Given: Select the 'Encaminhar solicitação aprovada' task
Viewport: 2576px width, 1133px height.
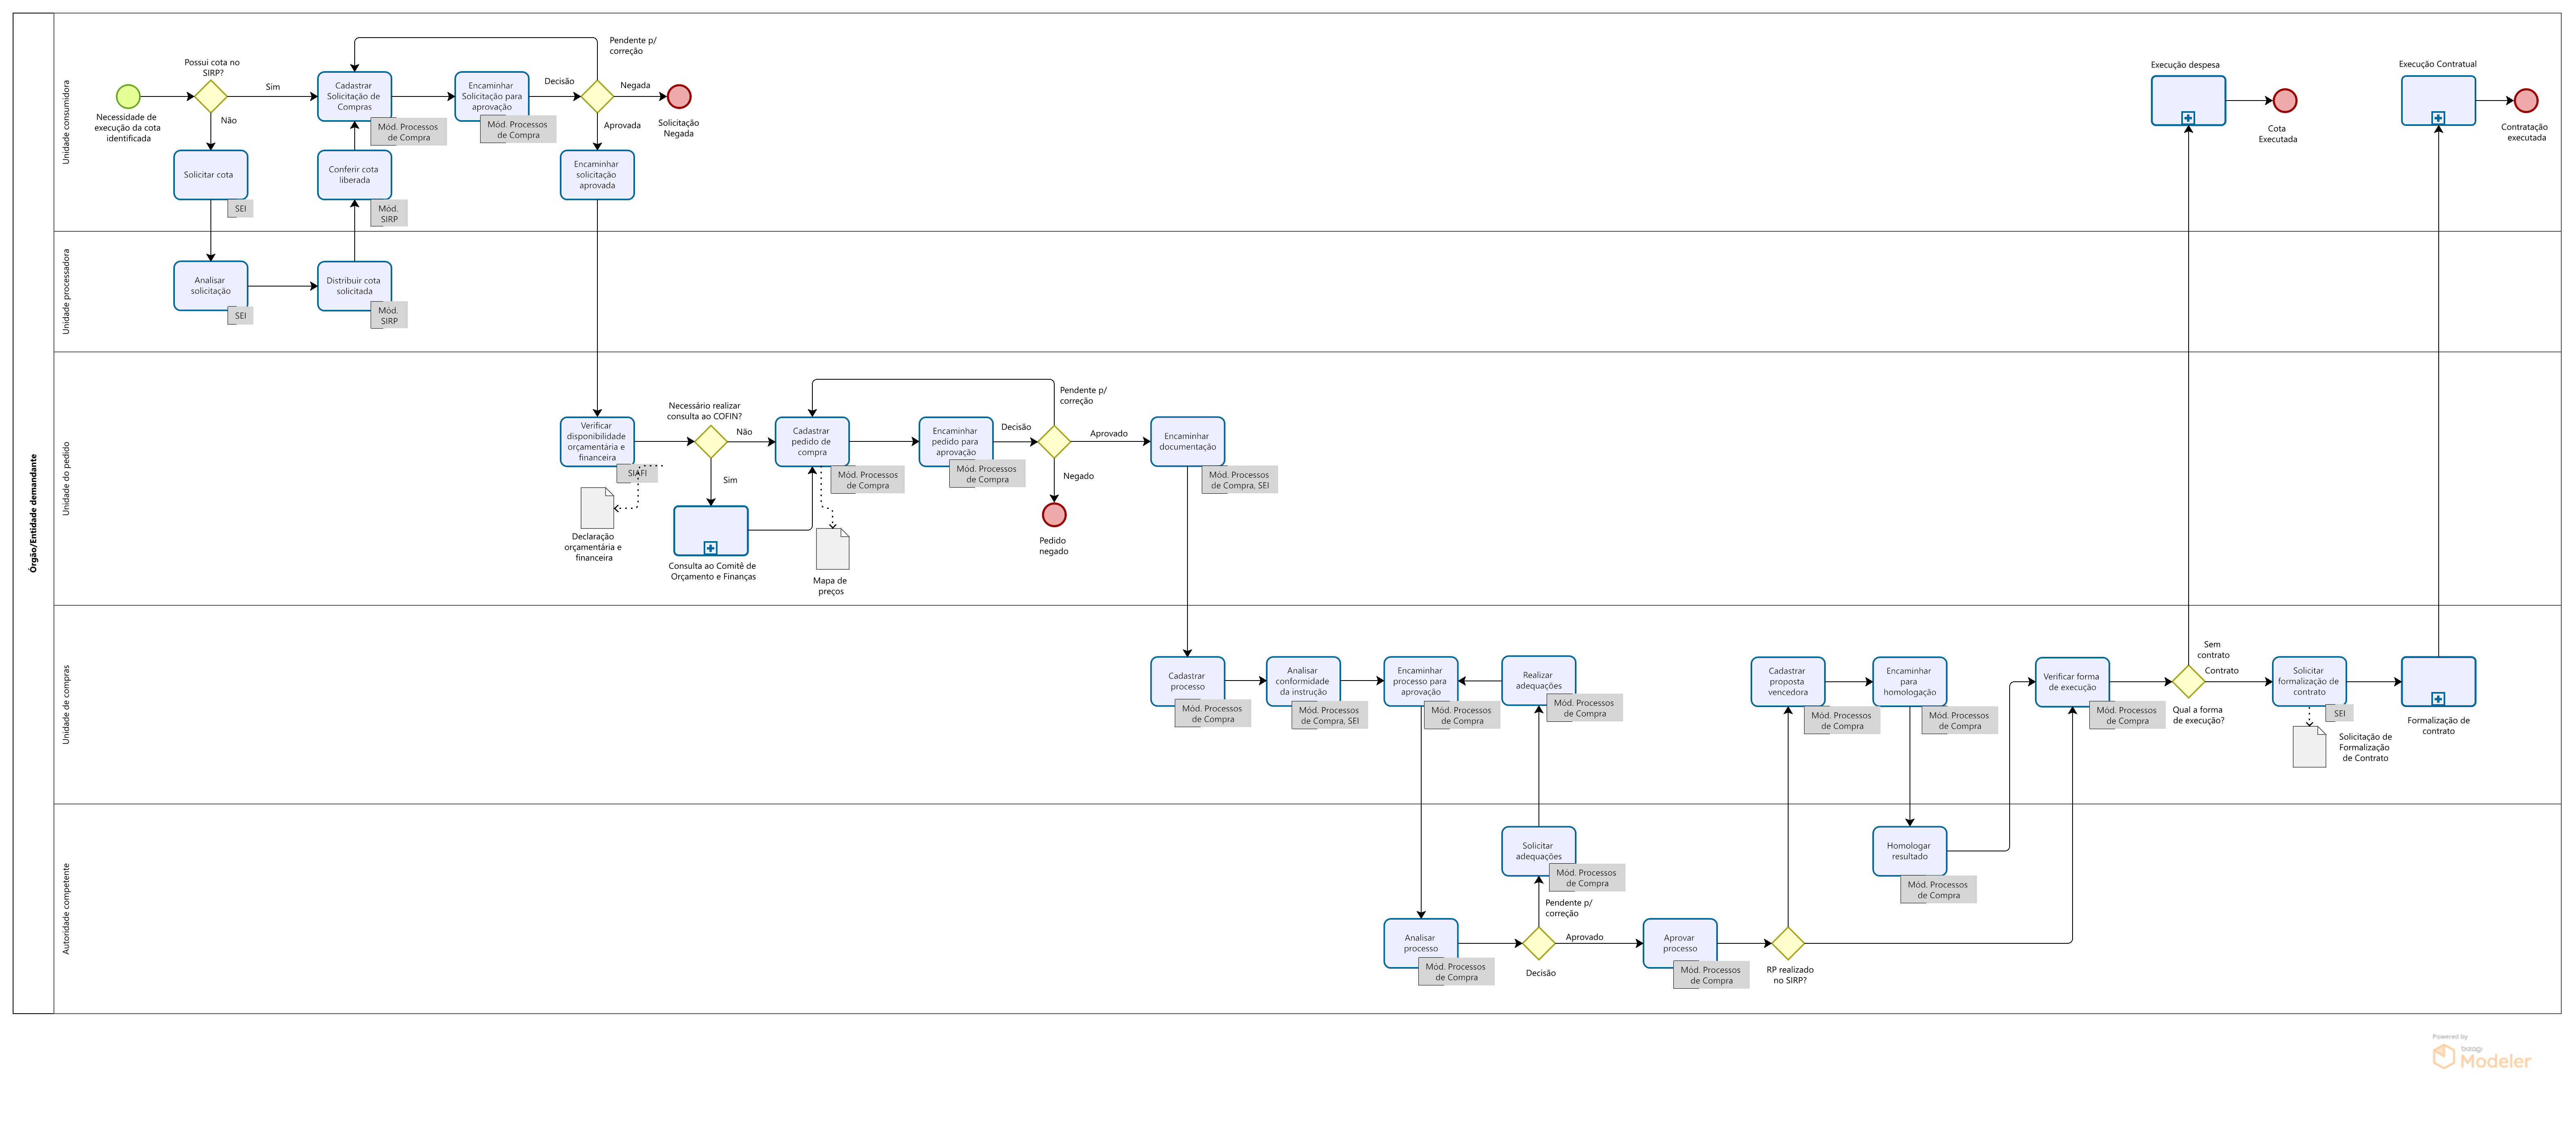Looking at the screenshot, I should [597, 175].
